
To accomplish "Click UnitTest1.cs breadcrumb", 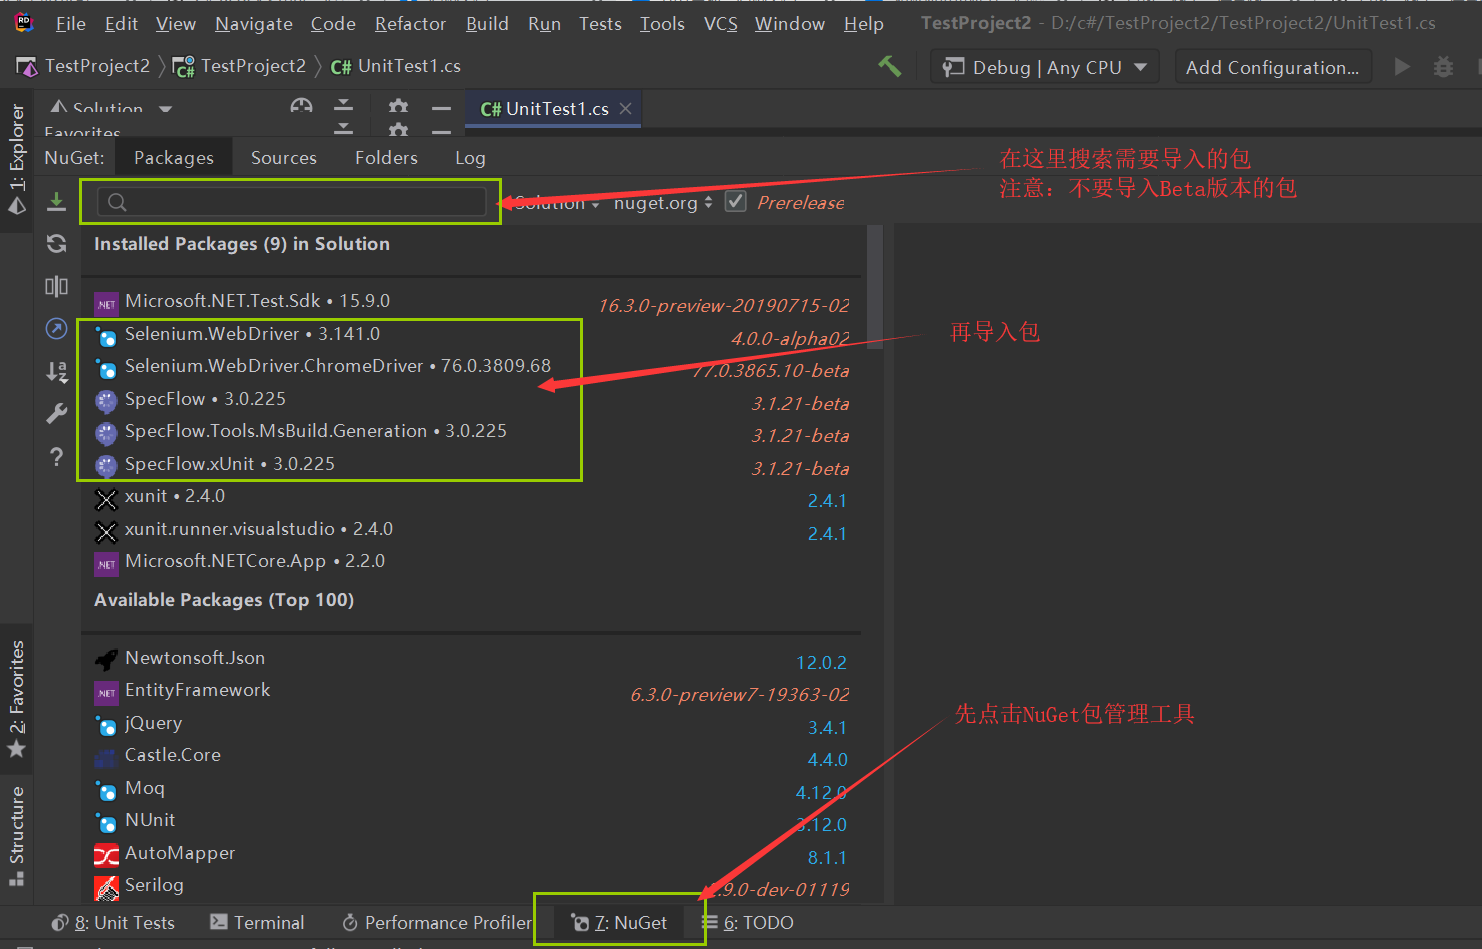I will (396, 66).
